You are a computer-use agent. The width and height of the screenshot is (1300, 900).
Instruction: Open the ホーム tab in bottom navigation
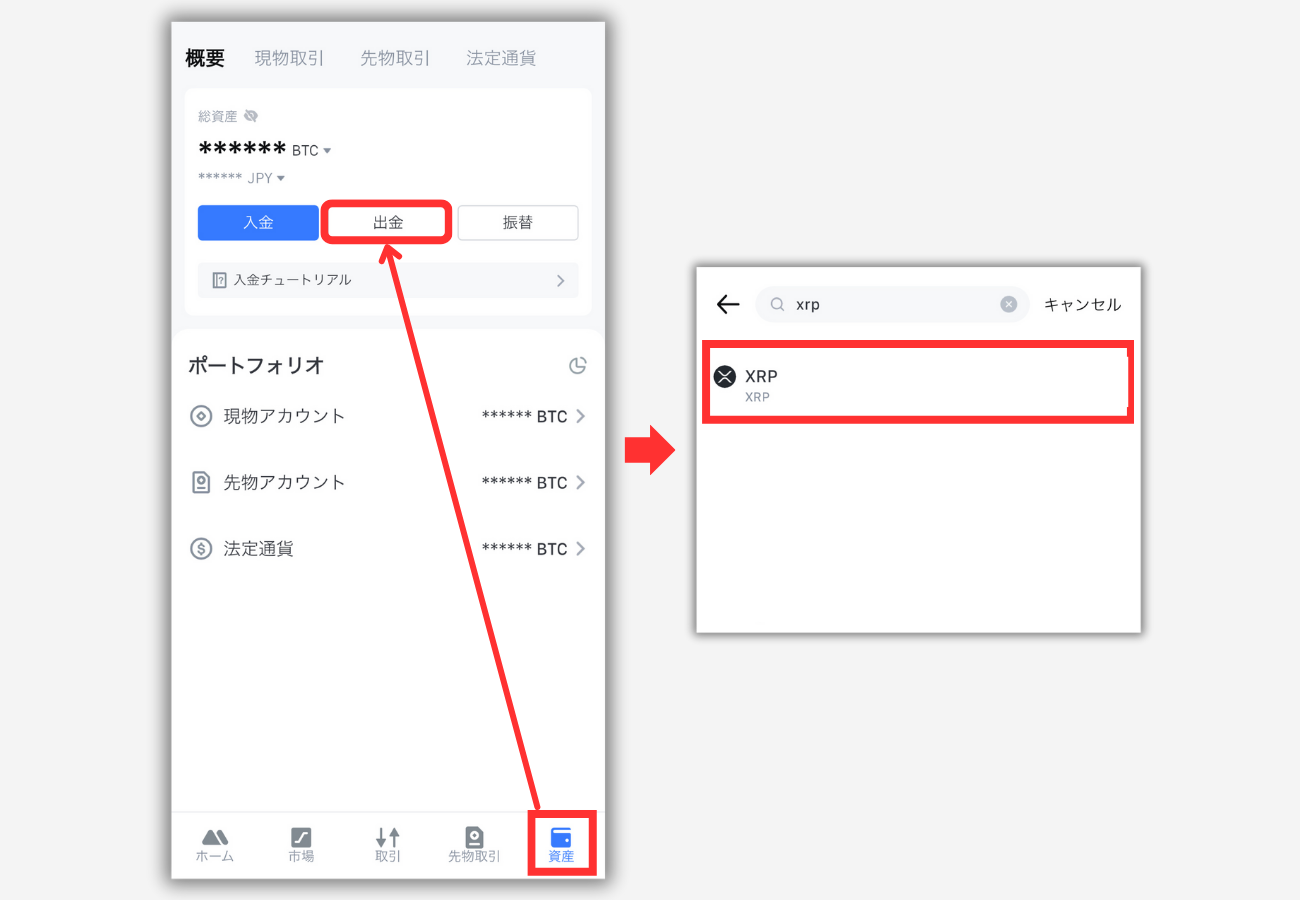pos(214,845)
